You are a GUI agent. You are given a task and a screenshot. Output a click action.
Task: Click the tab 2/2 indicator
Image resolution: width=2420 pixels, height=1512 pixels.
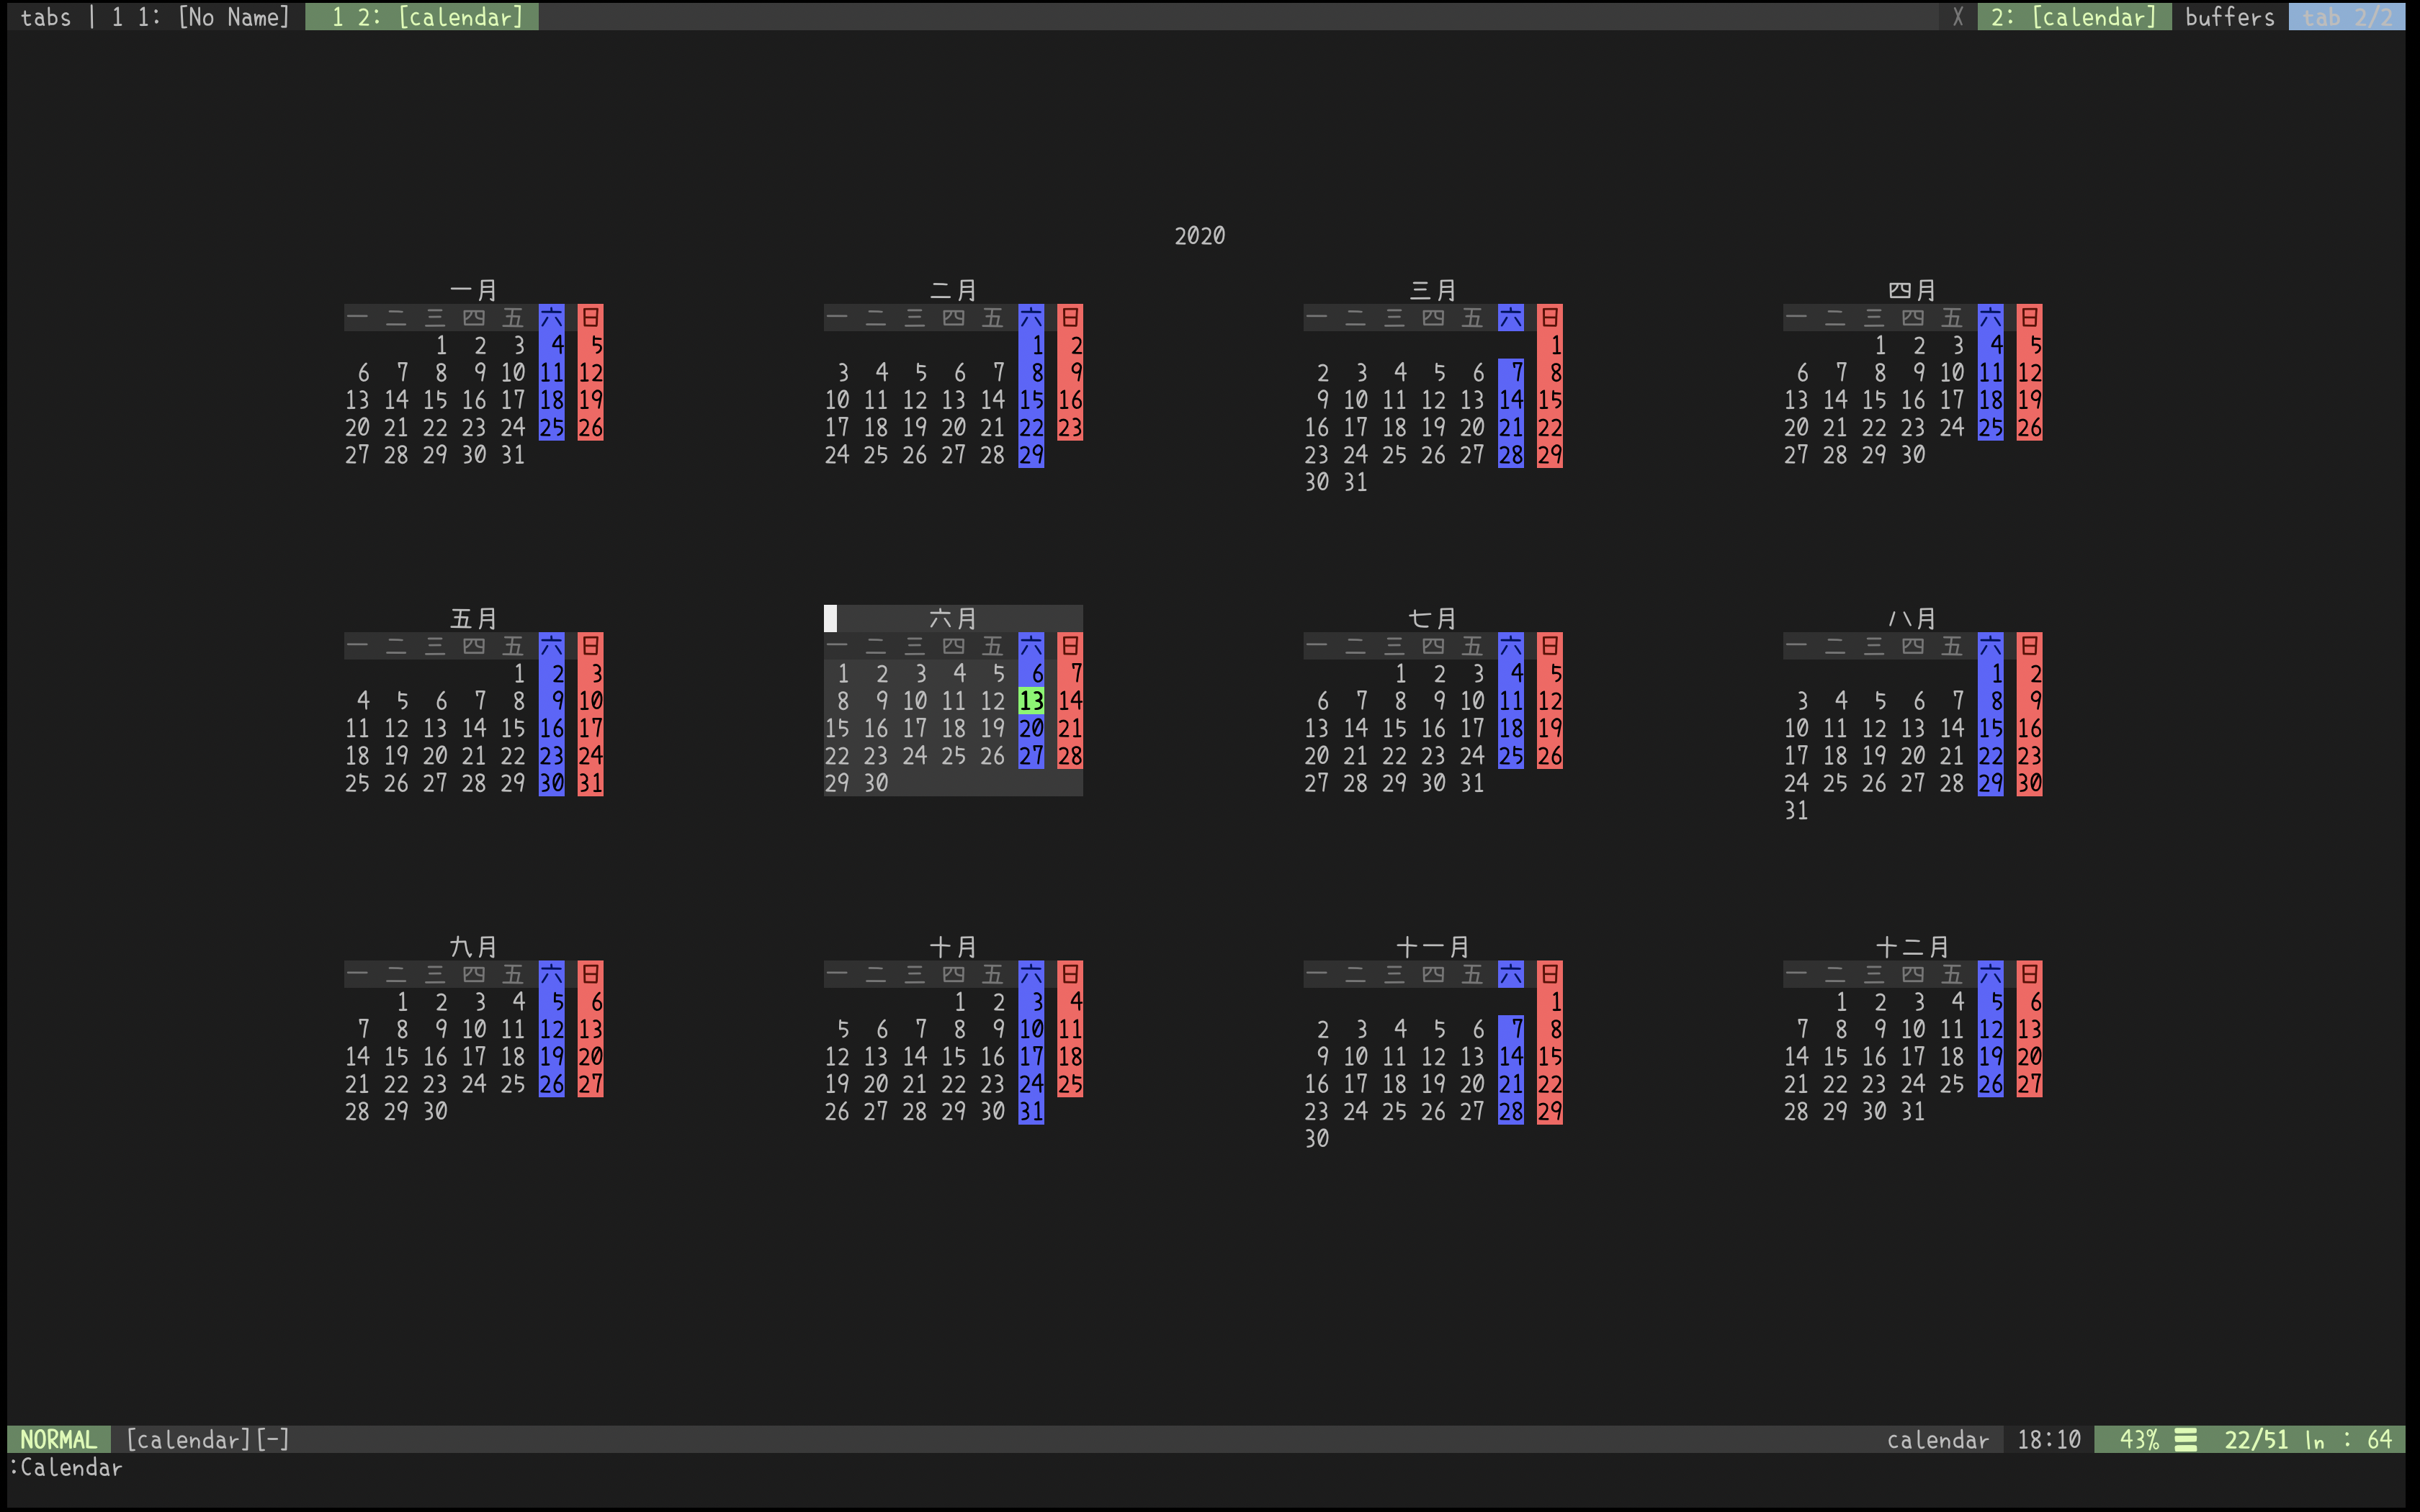(x=2346, y=17)
